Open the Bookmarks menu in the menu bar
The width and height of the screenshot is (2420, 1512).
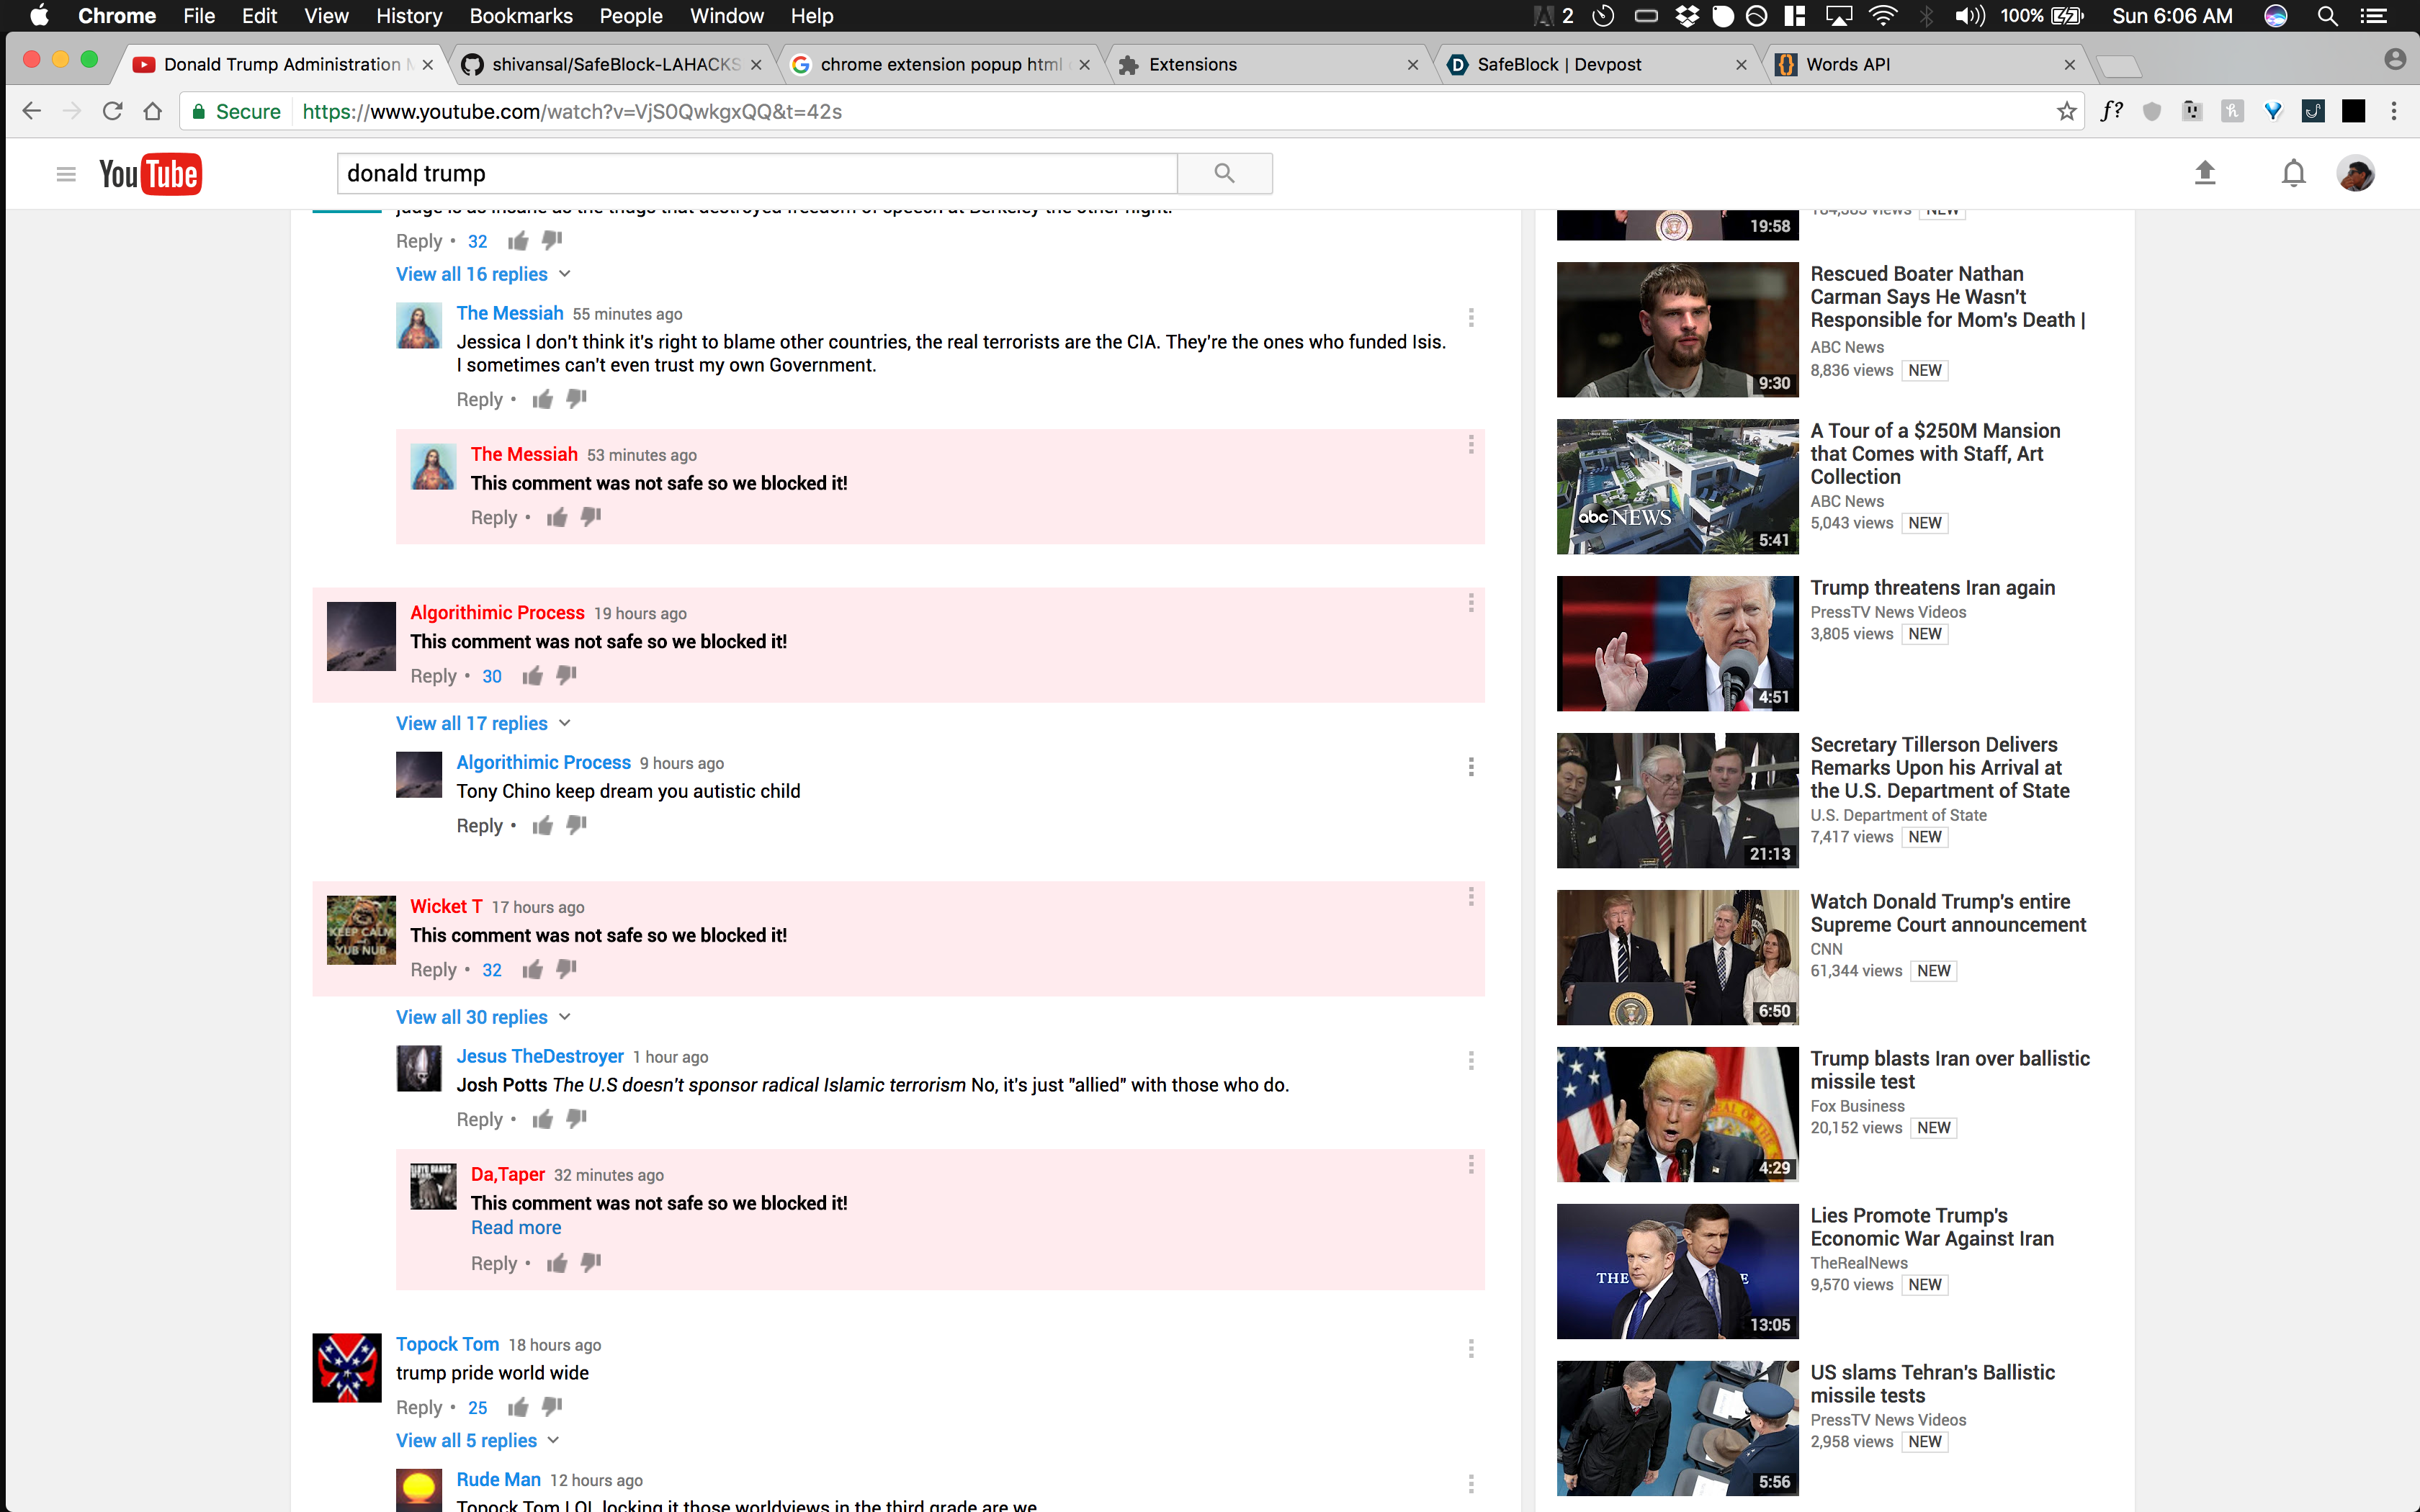(520, 16)
